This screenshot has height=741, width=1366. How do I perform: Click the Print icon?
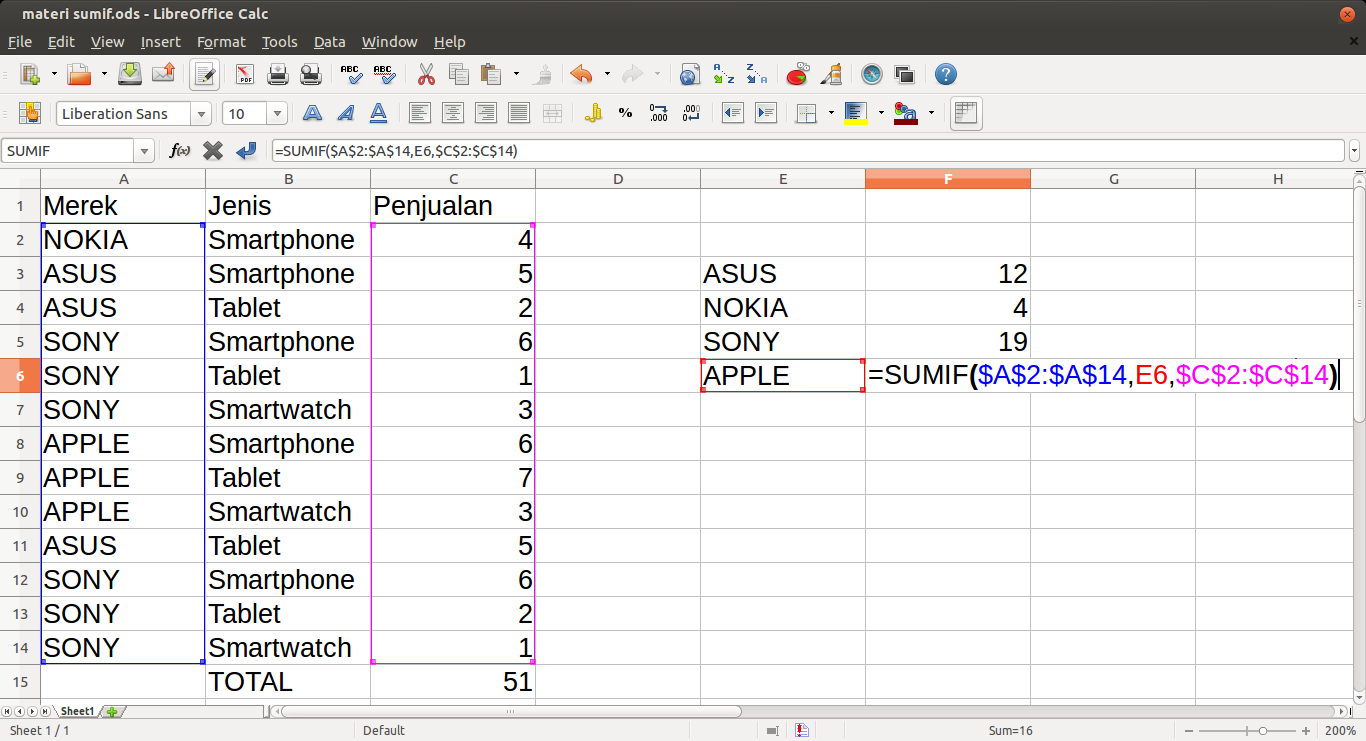277,74
